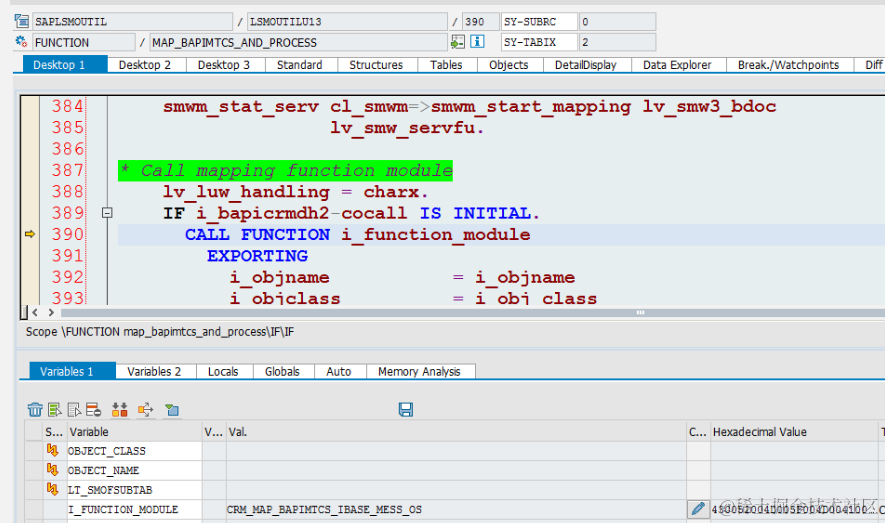Click the orange down-arrows blocks icon
Image resolution: width=885 pixels, height=523 pixels.
coord(120,410)
